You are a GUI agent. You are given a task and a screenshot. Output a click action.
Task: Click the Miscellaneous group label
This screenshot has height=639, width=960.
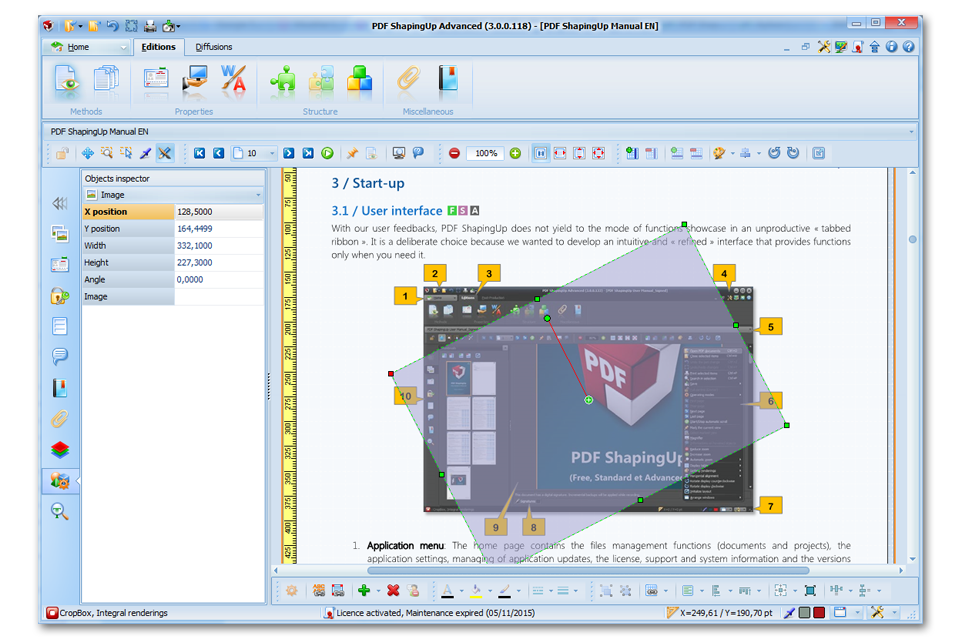coord(428,111)
